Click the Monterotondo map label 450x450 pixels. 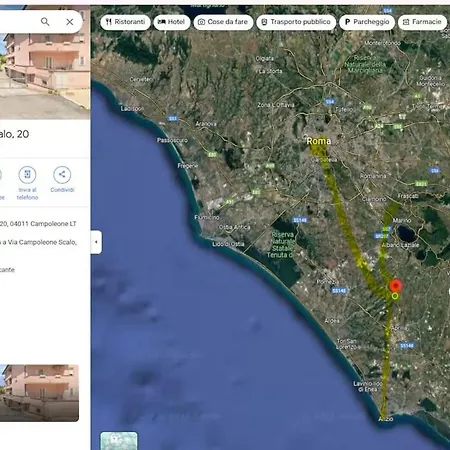382,43
